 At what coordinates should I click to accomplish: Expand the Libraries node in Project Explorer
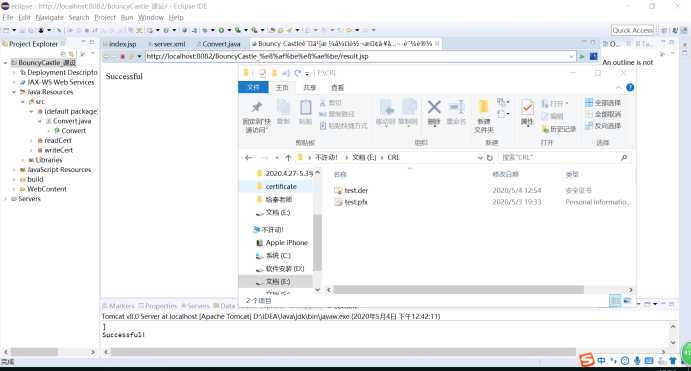[23, 160]
